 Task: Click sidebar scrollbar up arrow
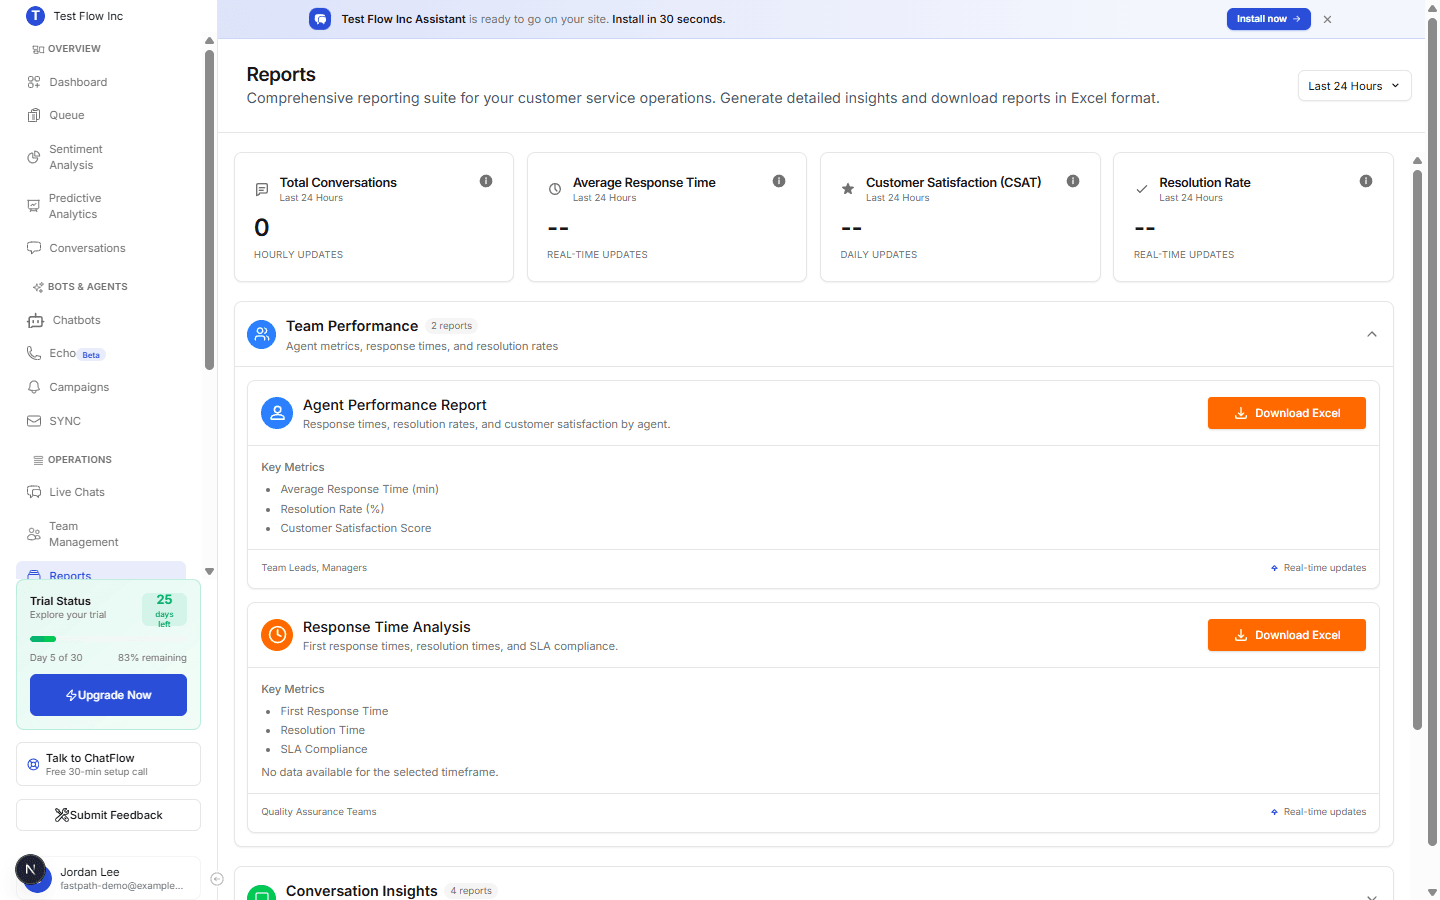pos(209,41)
